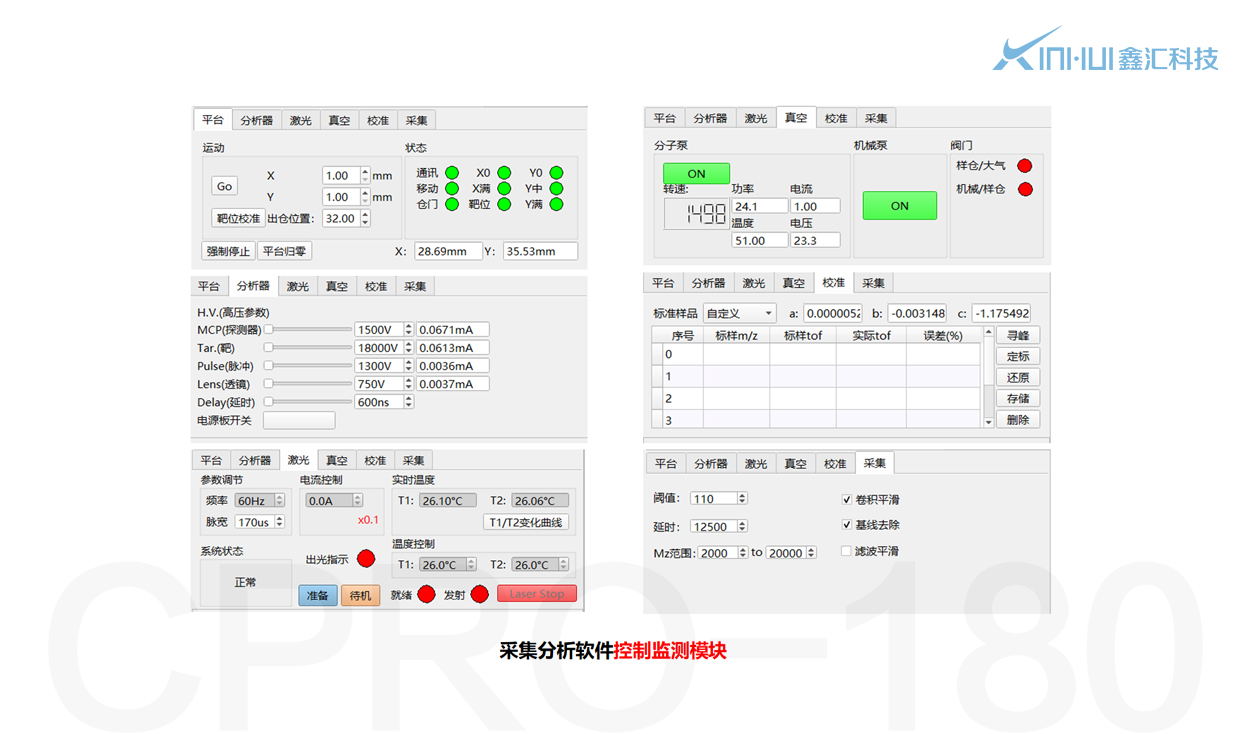
Task: Click the 靶位 status indicator light
Action: (504, 204)
